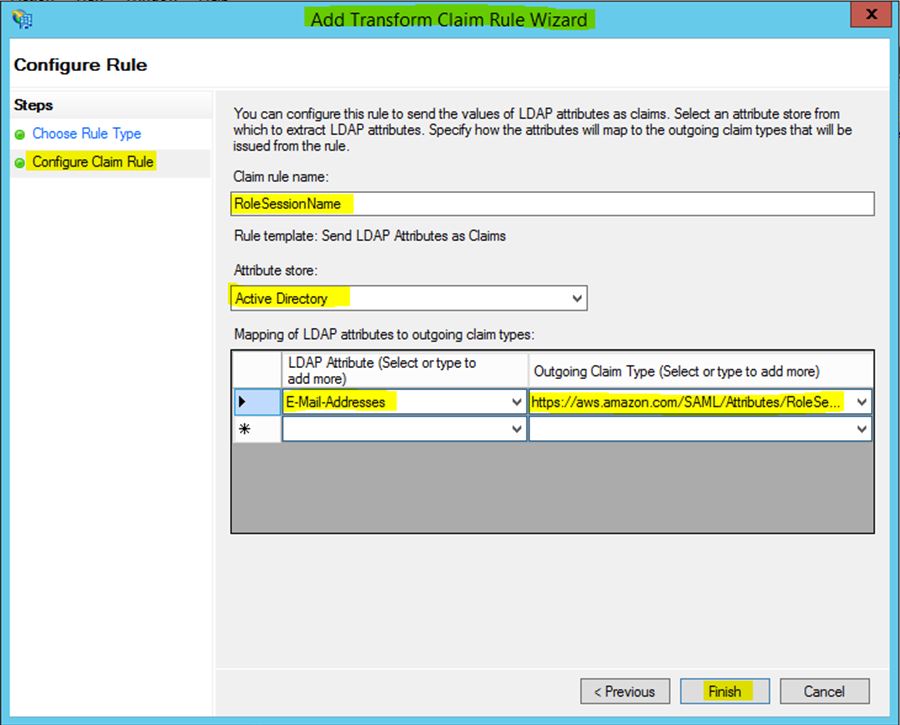The width and height of the screenshot is (900, 725).
Task: Click Finish to save the claim rule
Action: pos(724,691)
